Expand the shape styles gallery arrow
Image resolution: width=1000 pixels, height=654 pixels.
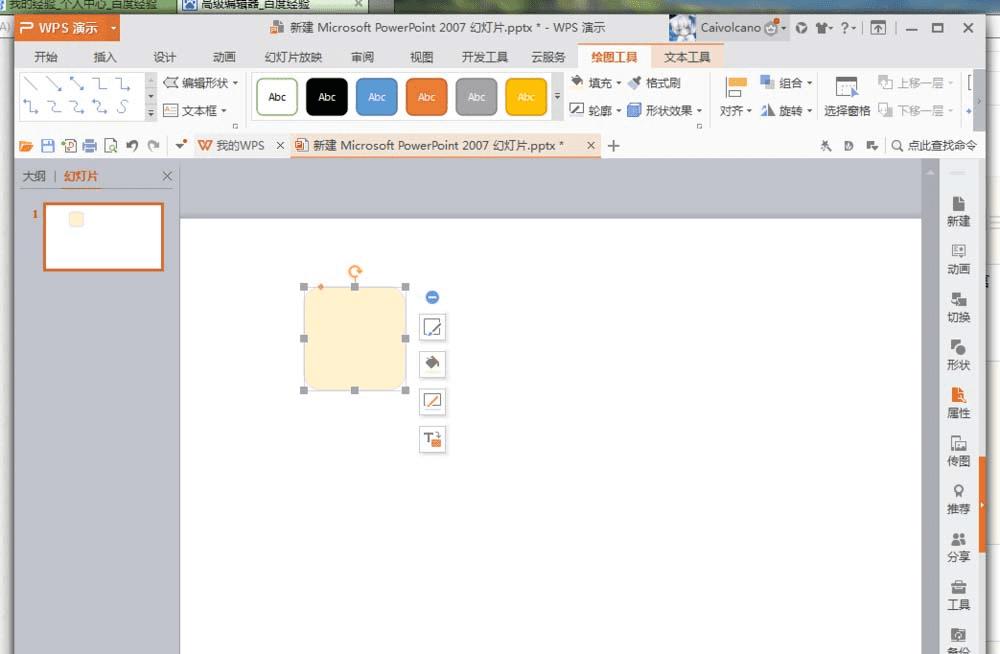(557, 96)
